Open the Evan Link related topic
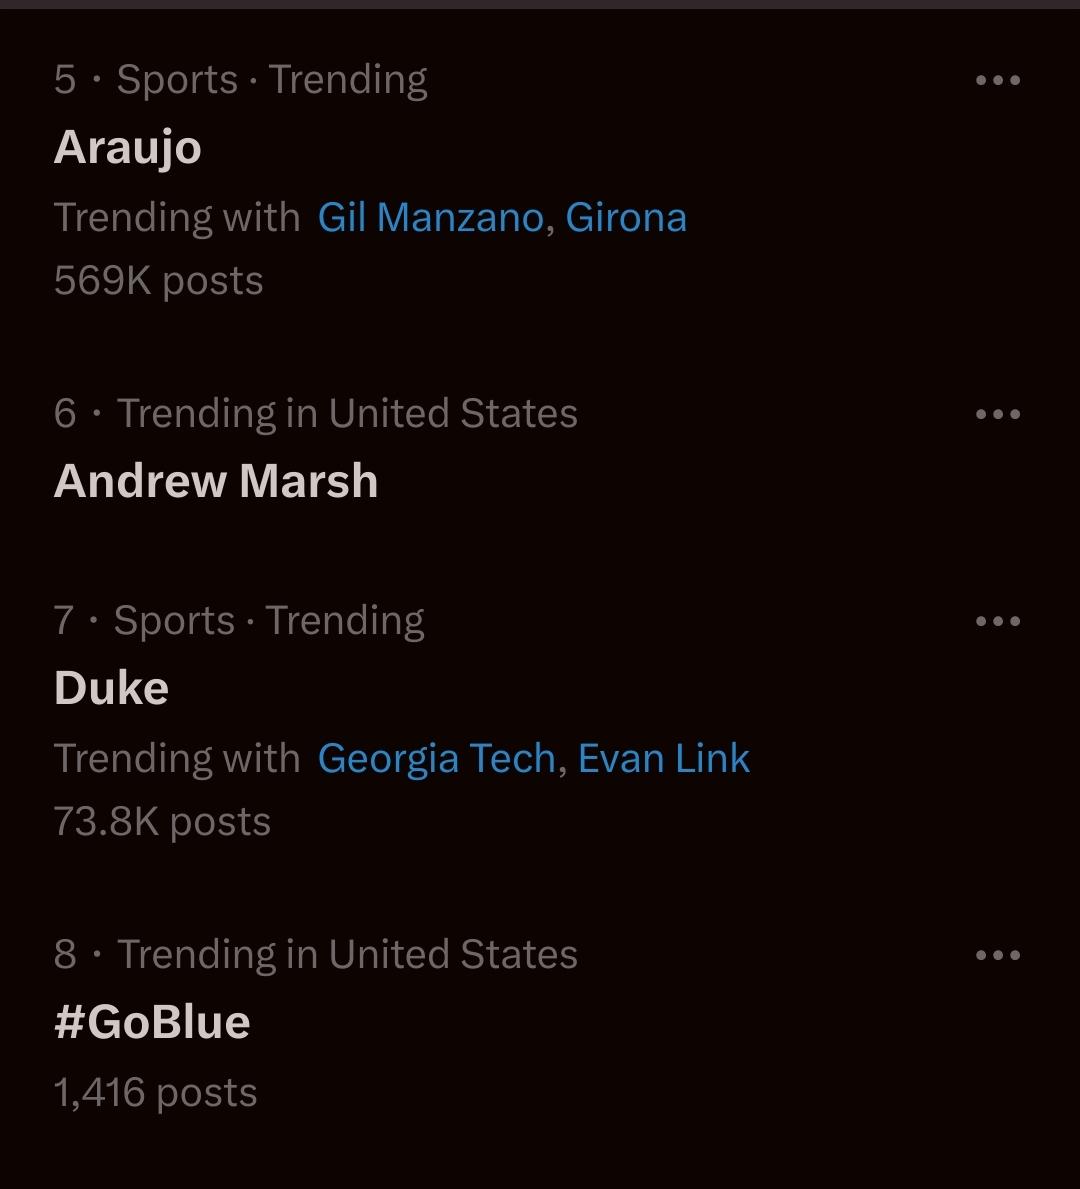This screenshot has height=1189, width=1080. coord(664,759)
